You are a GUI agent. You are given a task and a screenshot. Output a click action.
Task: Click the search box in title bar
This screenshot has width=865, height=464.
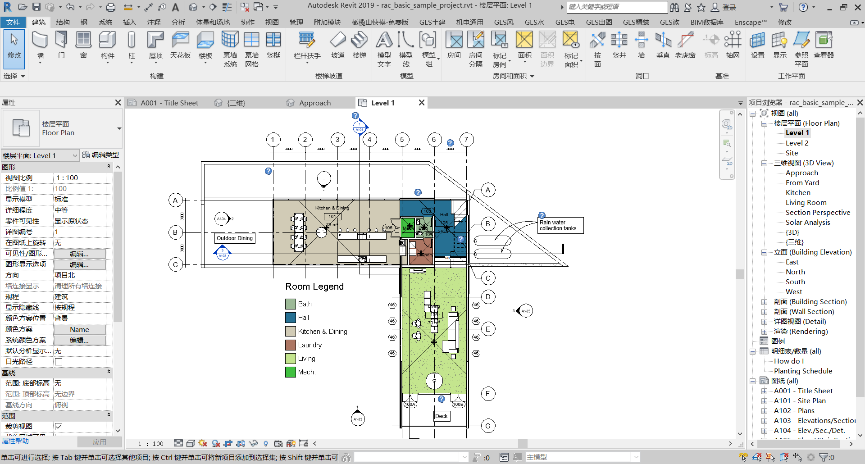pos(615,5)
